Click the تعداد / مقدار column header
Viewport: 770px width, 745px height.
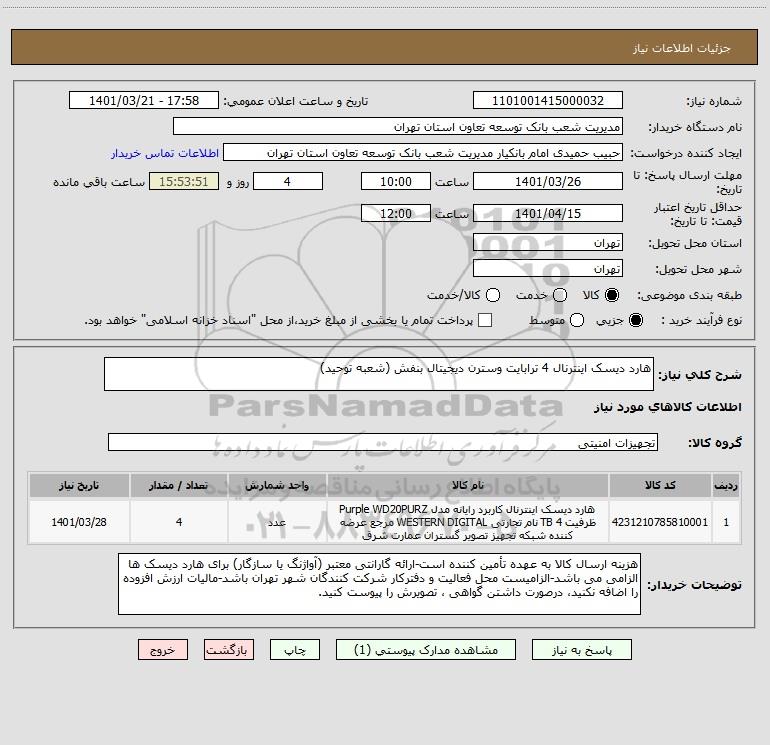[x=179, y=485]
